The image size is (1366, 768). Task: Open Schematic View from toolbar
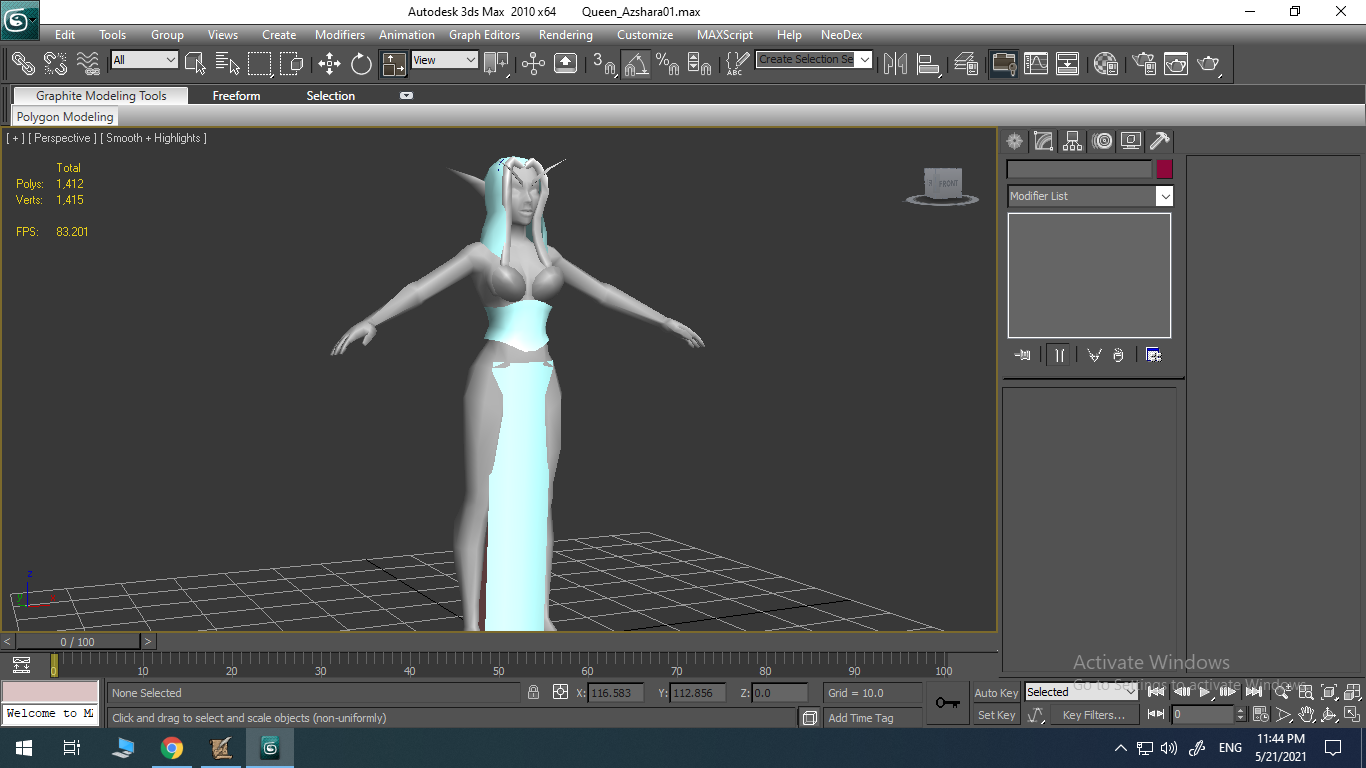click(x=1067, y=63)
